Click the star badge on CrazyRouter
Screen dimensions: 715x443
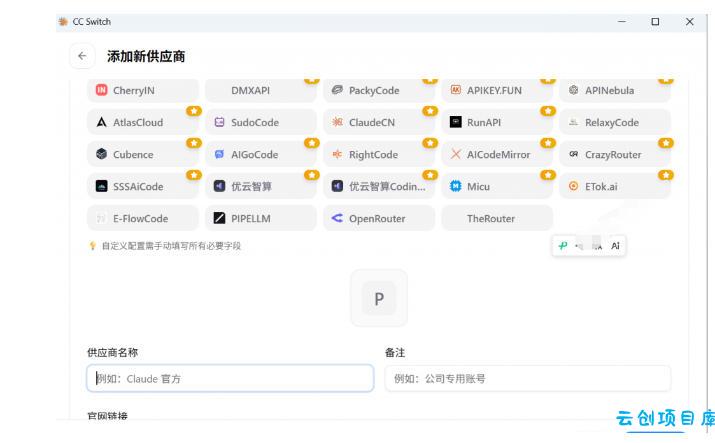(666, 143)
